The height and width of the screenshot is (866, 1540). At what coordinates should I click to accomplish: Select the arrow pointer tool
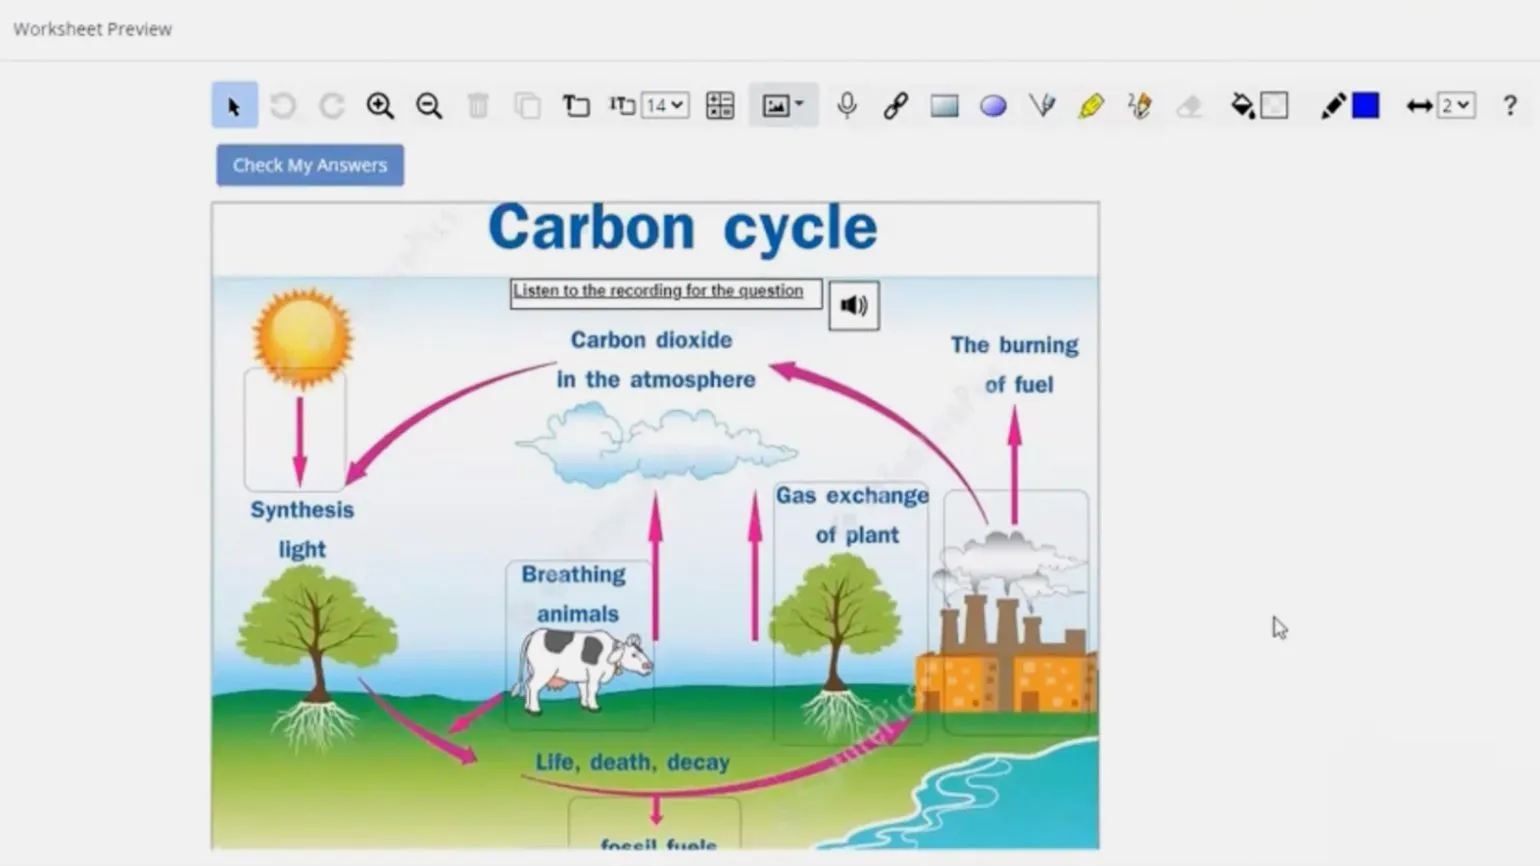tap(234, 106)
